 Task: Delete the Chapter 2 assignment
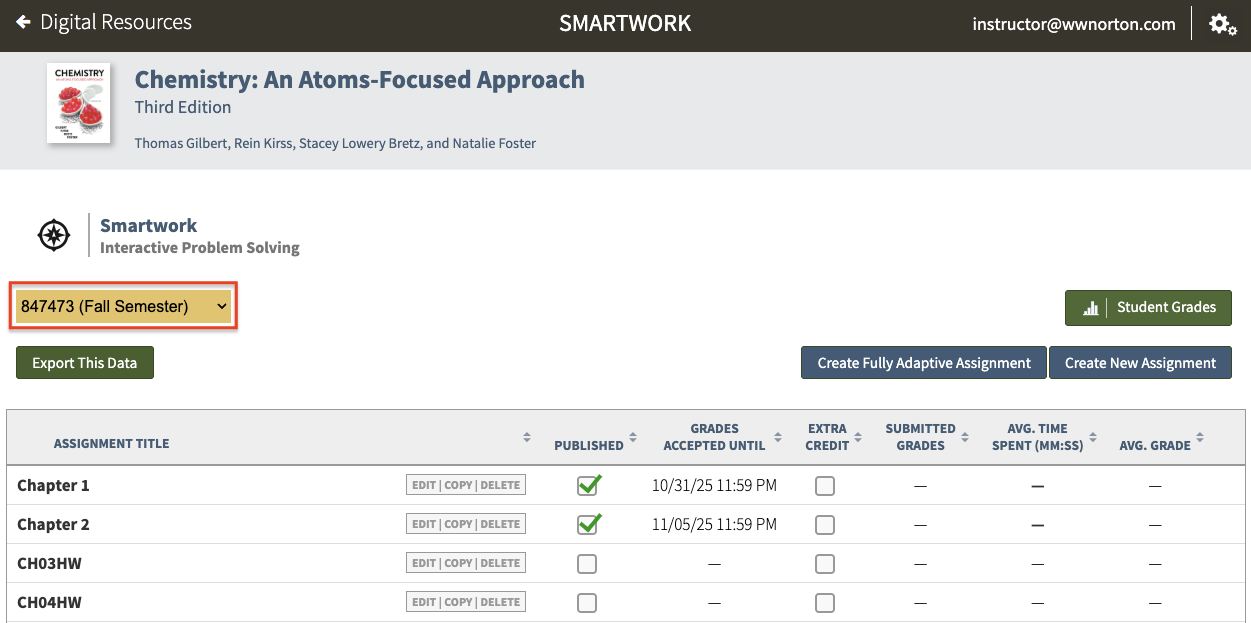(500, 524)
